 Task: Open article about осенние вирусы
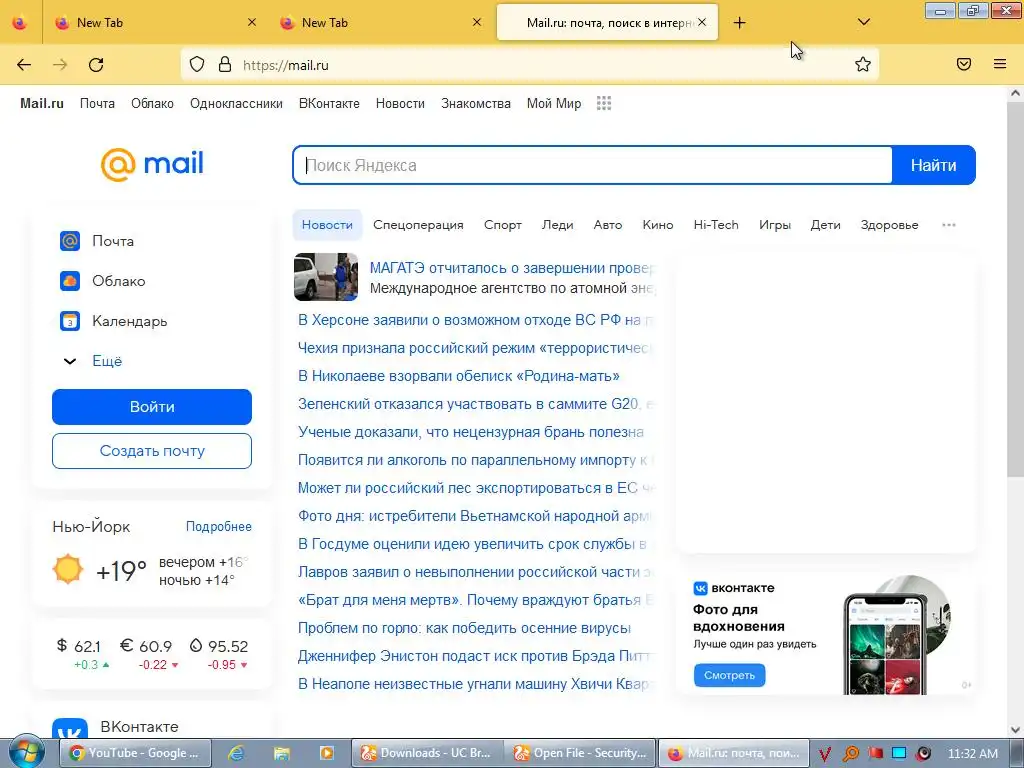[x=464, y=628]
